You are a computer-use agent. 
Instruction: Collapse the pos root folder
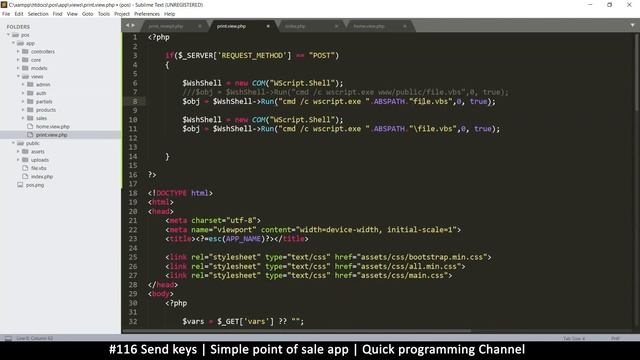8,35
